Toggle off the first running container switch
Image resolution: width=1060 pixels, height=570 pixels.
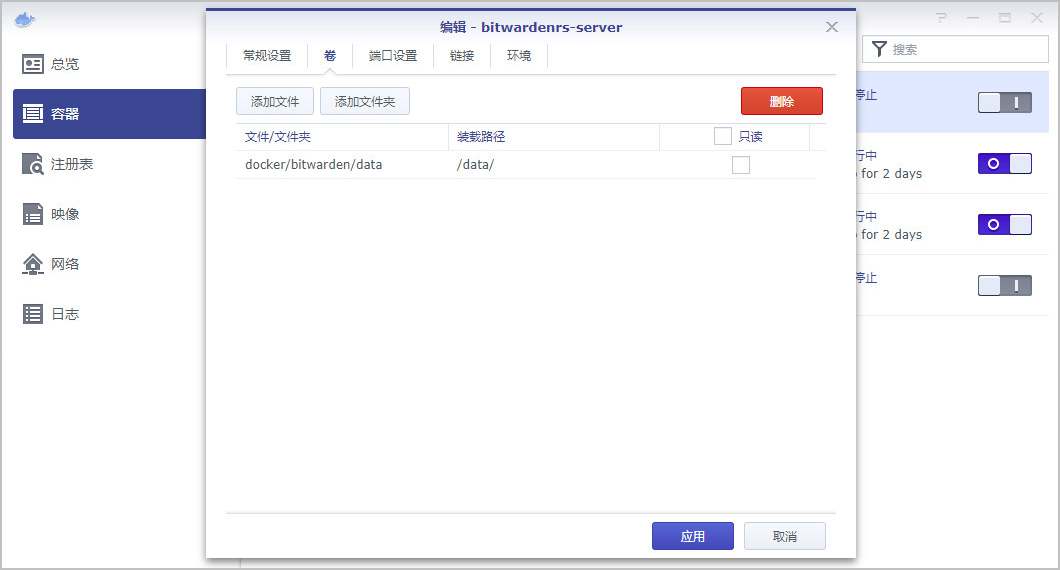click(x=1005, y=164)
